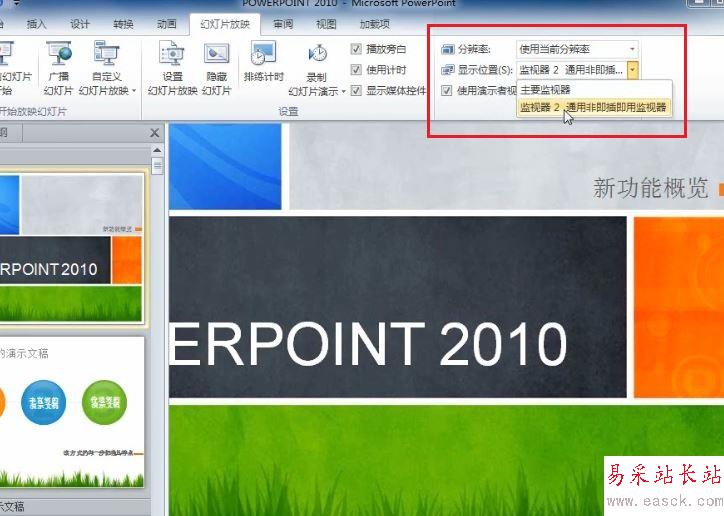724x516 pixels.
Task: Start Rehearse Timings (排练计时) icon
Action: click(x=263, y=53)
